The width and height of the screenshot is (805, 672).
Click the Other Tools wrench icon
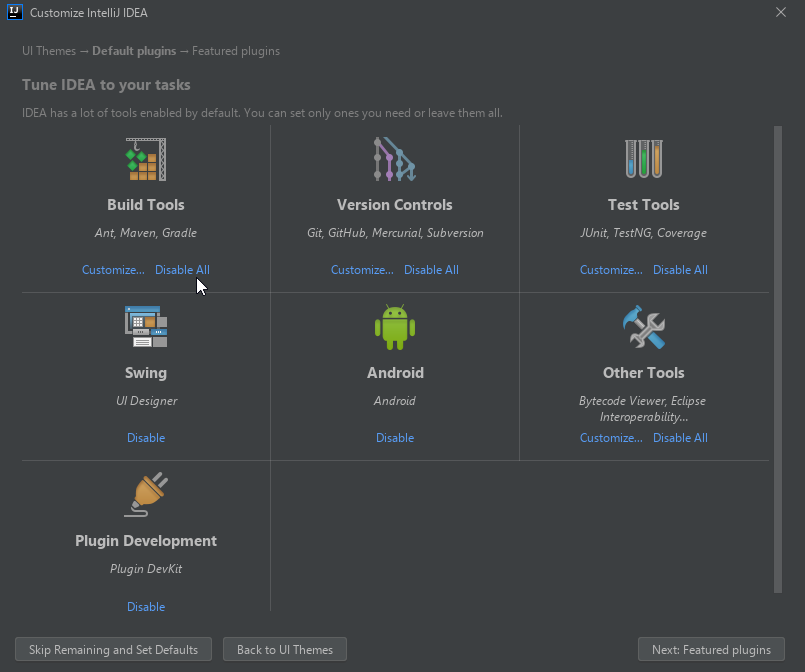click(643, 327)
